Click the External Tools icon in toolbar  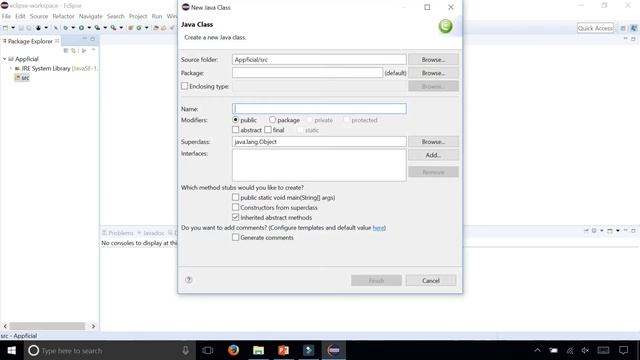point(113,28)
